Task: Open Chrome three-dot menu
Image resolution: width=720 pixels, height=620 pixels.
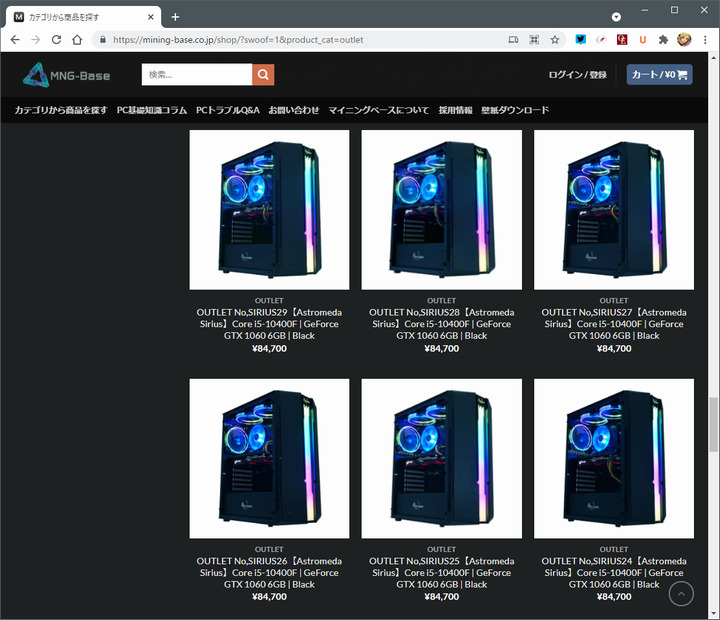Action: pos(705,40)
